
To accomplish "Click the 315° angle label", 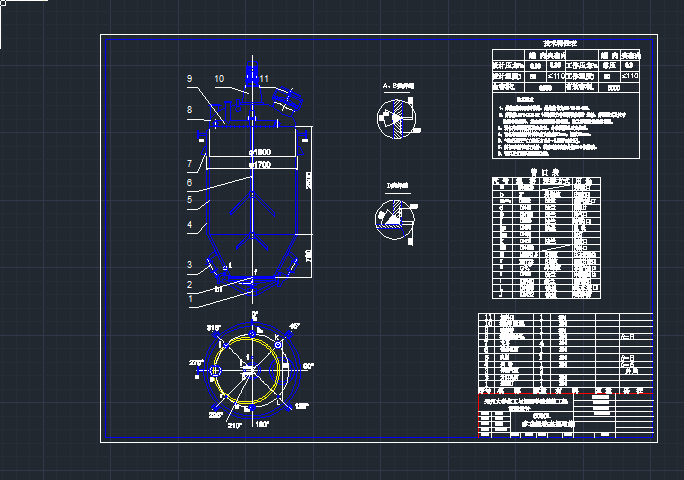I will (212, 328).
